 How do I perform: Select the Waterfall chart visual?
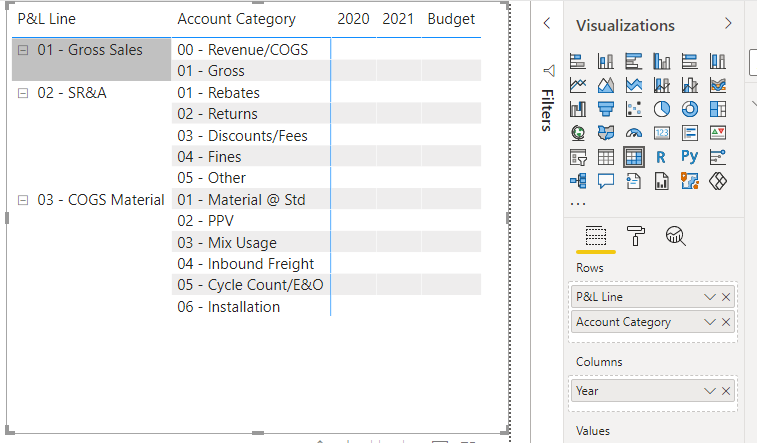tap(578, 109)
